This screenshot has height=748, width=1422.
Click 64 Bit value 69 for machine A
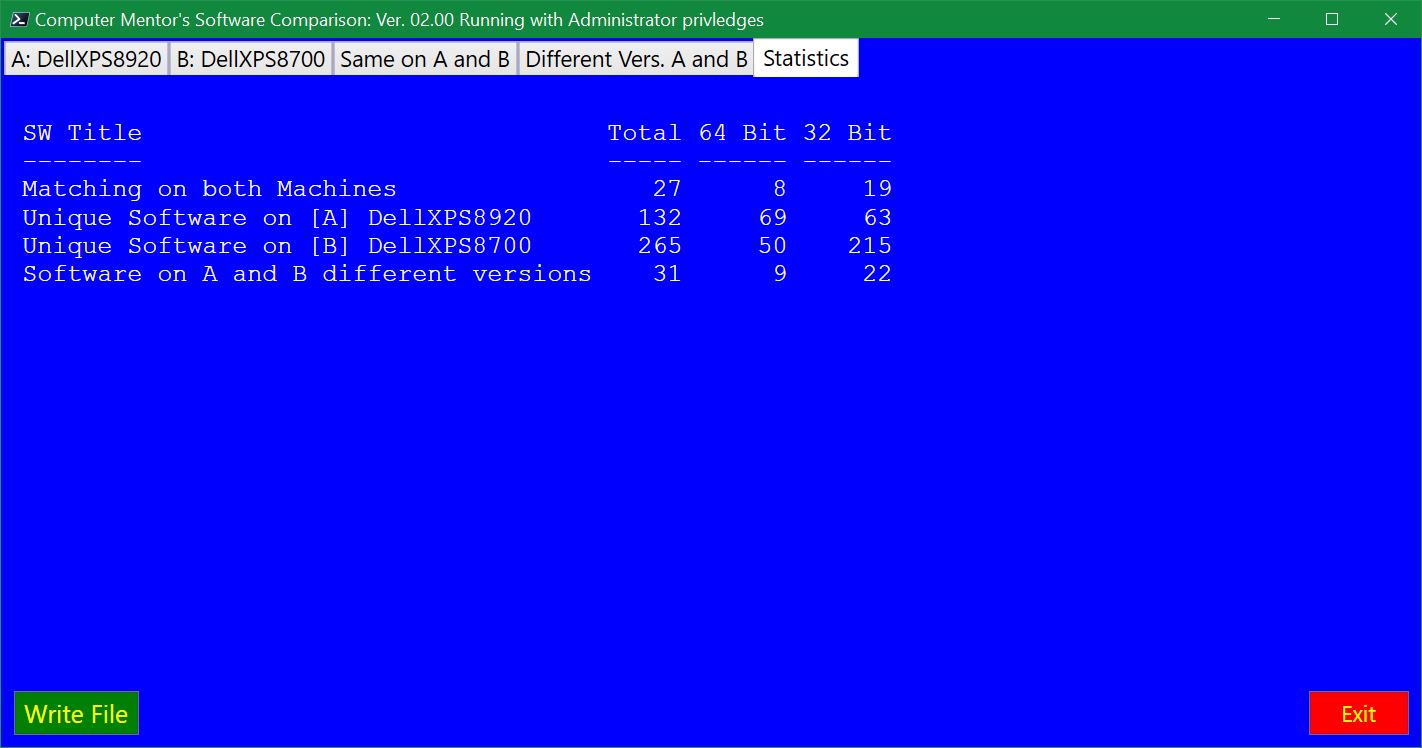[x=772, y=218]
